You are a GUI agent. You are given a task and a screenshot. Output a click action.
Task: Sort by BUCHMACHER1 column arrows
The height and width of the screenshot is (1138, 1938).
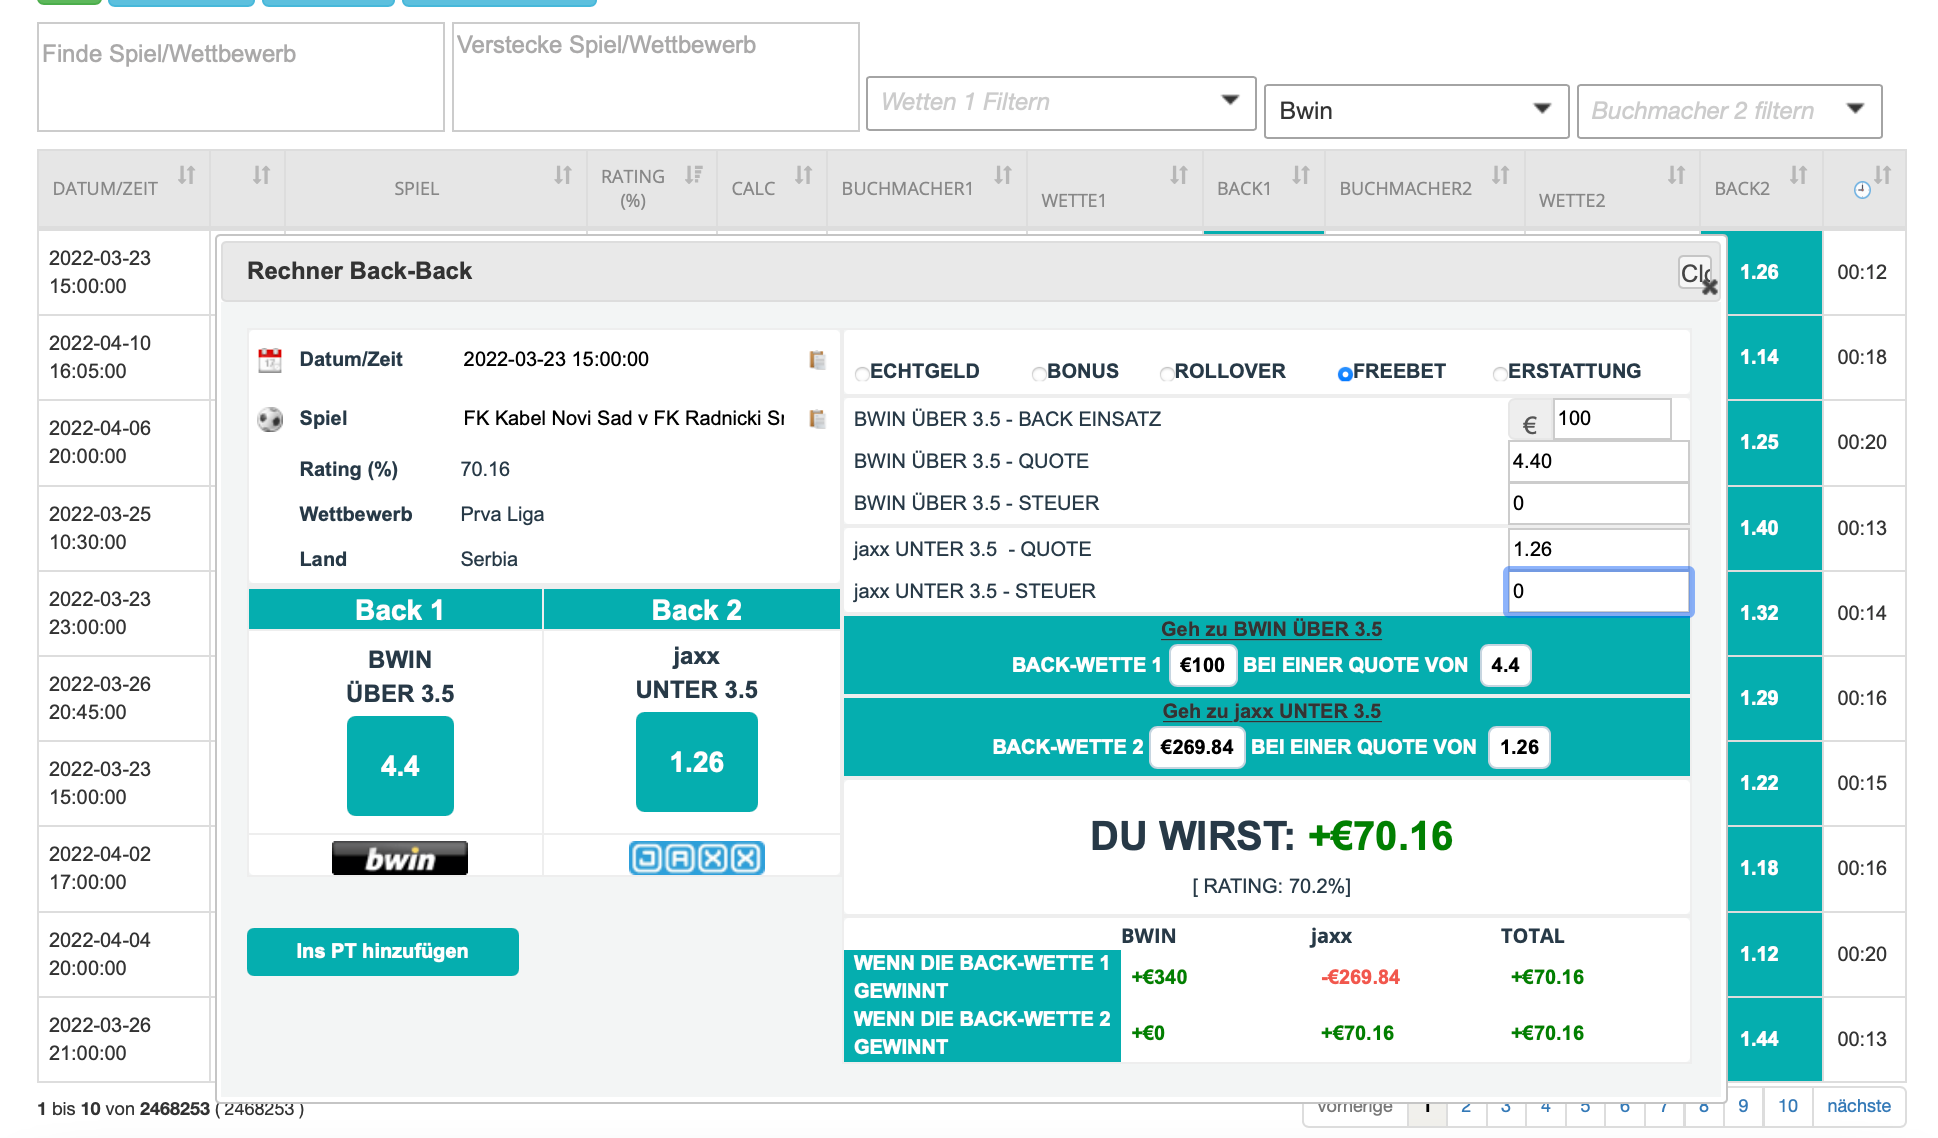pos(1003,175)
